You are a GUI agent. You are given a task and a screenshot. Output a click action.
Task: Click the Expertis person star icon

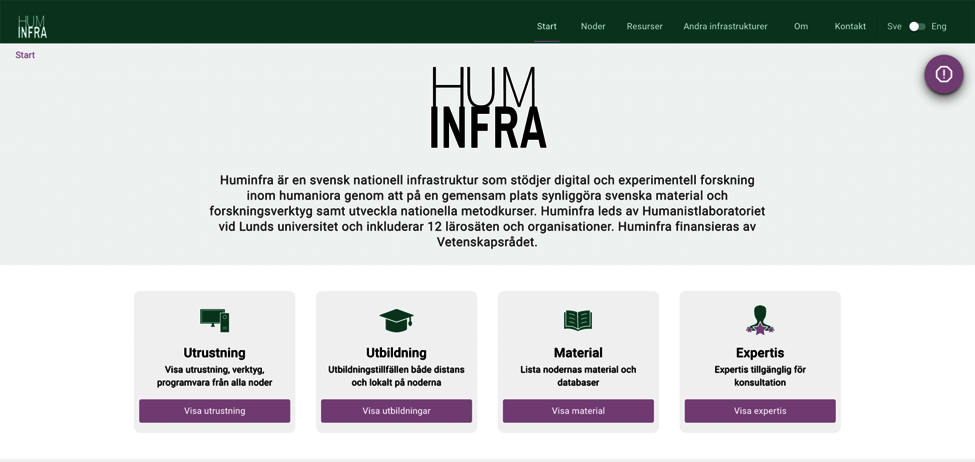click(x=760, y=320)
